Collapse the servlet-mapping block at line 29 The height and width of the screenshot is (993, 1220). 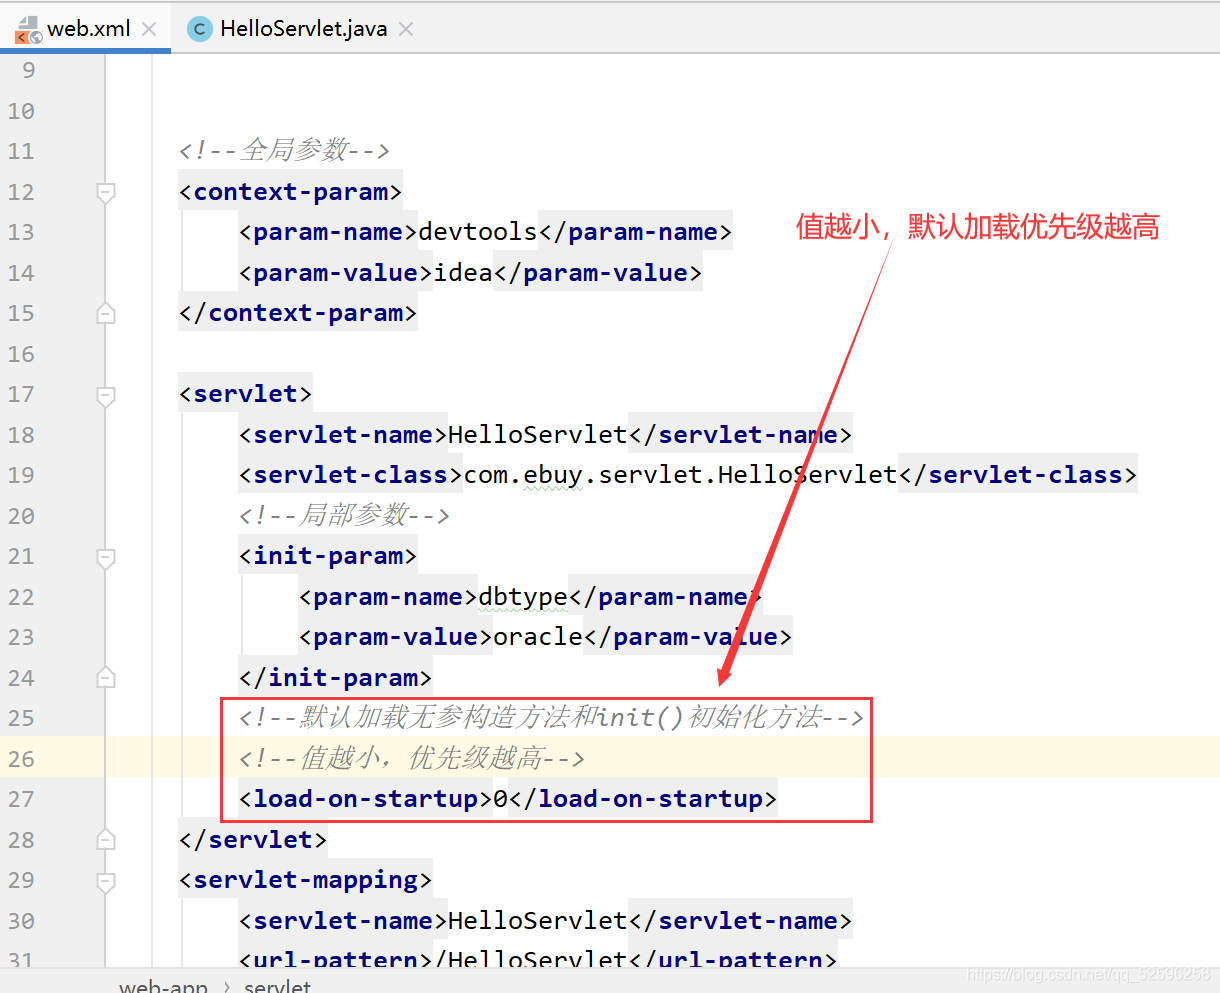[106, 881]
